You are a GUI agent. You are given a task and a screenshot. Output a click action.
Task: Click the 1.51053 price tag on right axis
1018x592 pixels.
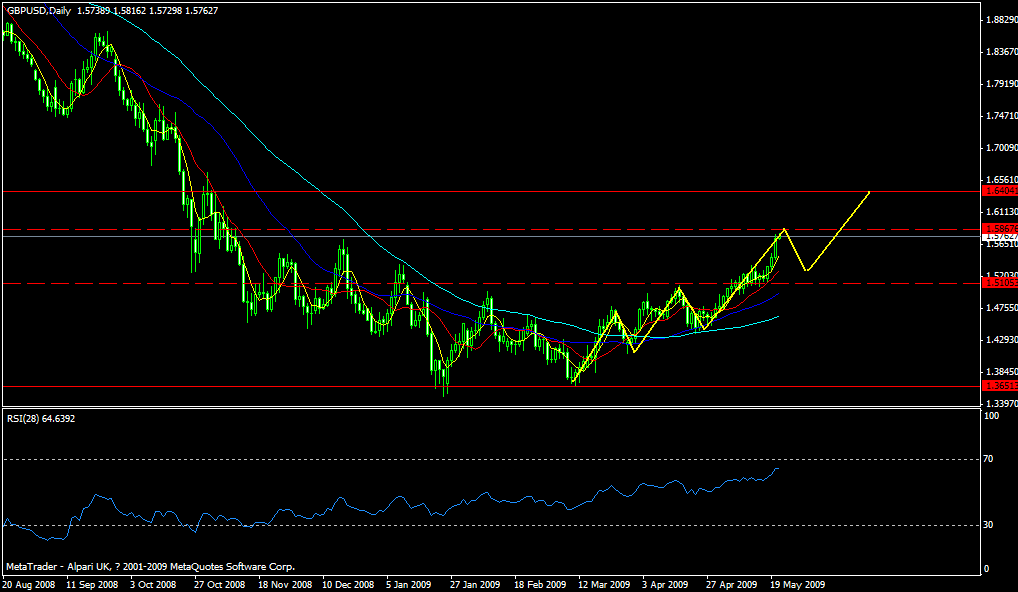(x=997, y=284)
